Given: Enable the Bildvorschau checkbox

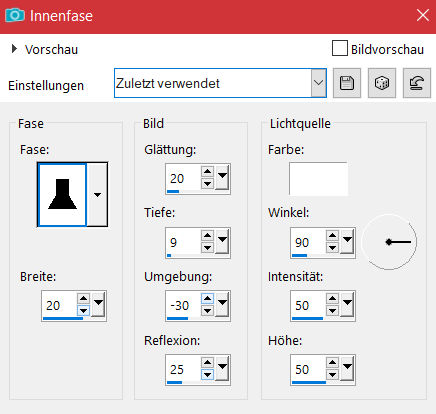Looking at the screenshot, I should pyautogui.click(x=340, y=49).
